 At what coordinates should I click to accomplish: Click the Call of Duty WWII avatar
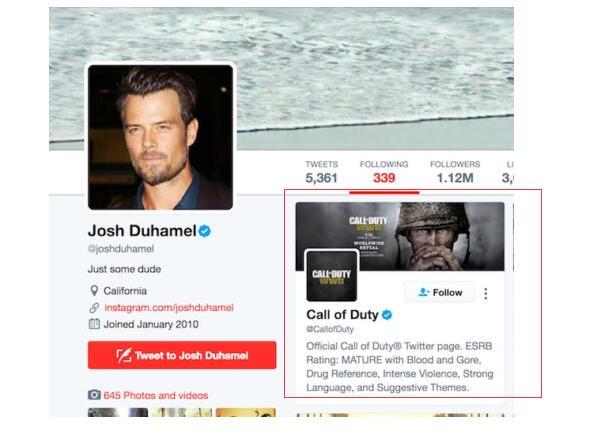point(332,276)
